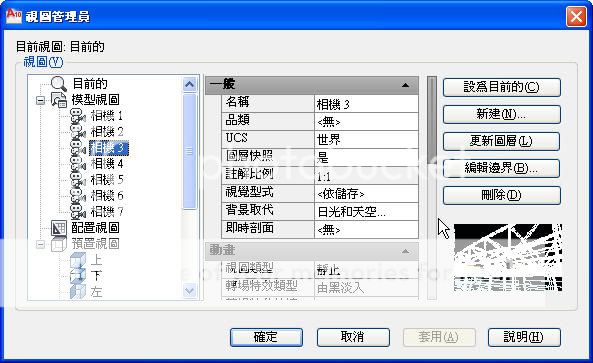The height and width of the screenshot is (363, 593).
Task: Click the camera icon beside 相機 6
Action: [78, 195]
